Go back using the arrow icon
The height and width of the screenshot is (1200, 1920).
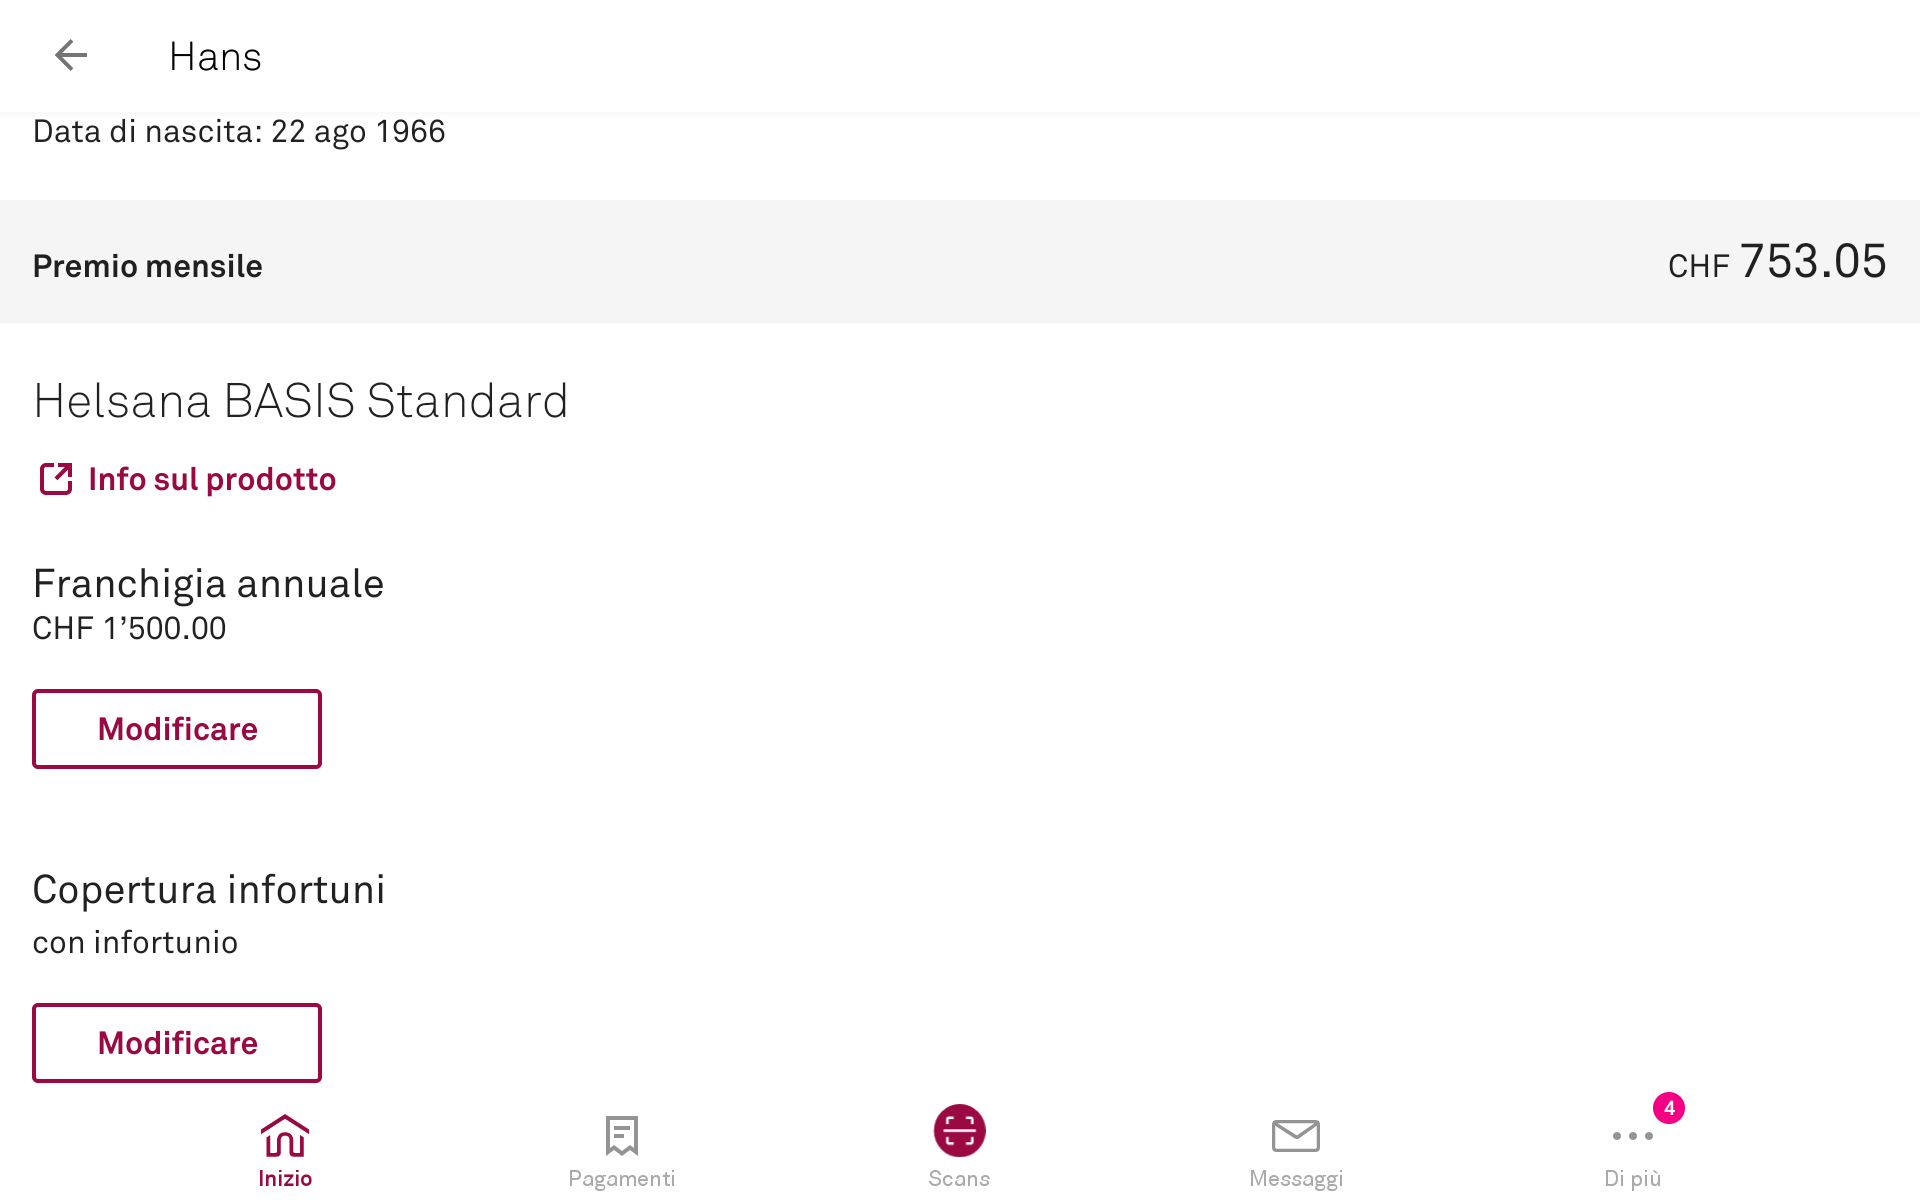(x=71, y=56)
